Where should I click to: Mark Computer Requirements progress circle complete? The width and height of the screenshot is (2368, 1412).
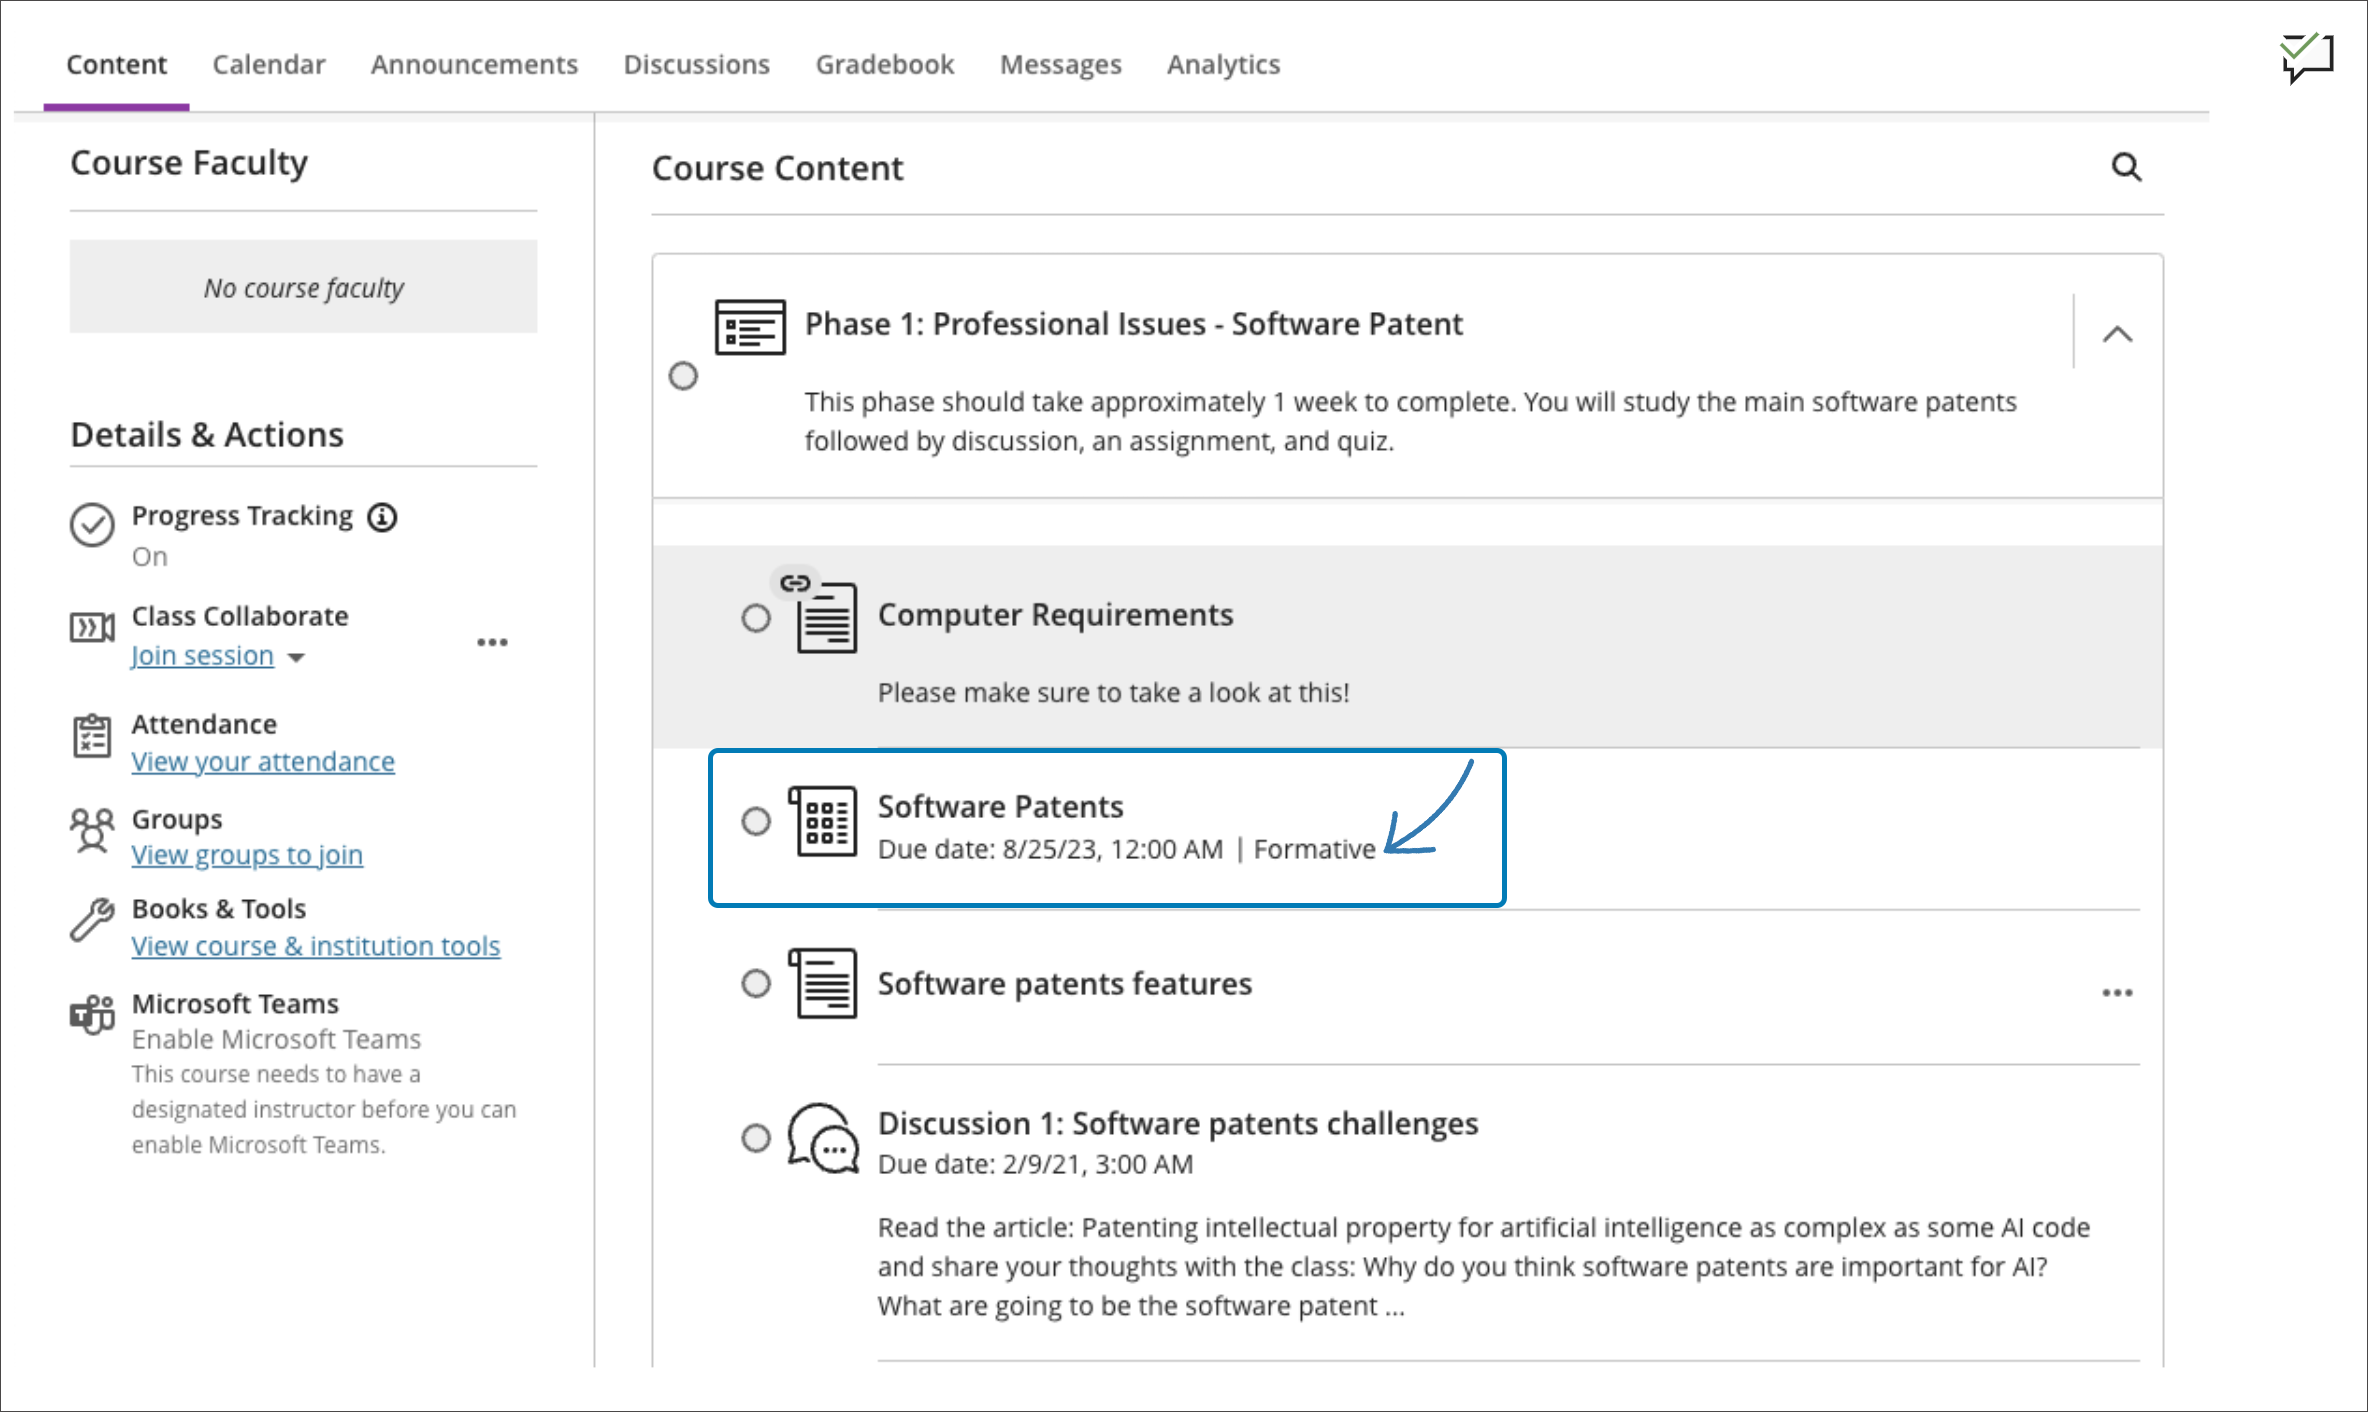(756, 618)
